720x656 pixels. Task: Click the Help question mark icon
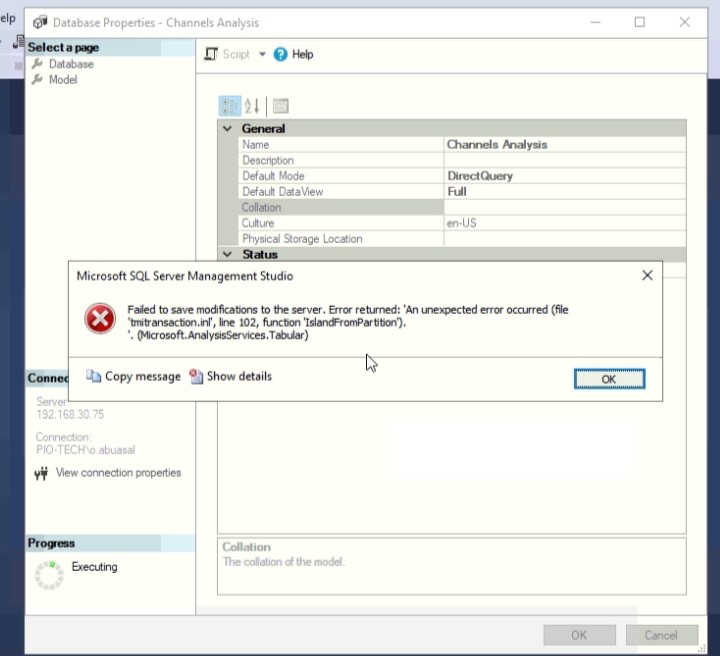pos(281,54)
